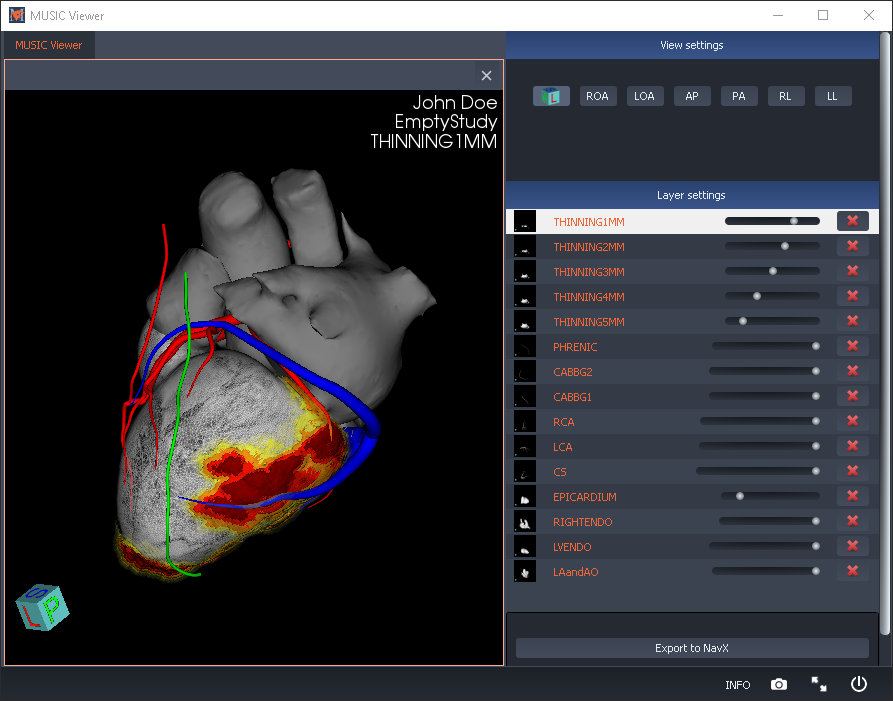Screen dimensions: 893x701
Task: Select the CABBG1 layer name
Action: pos(572,397)
